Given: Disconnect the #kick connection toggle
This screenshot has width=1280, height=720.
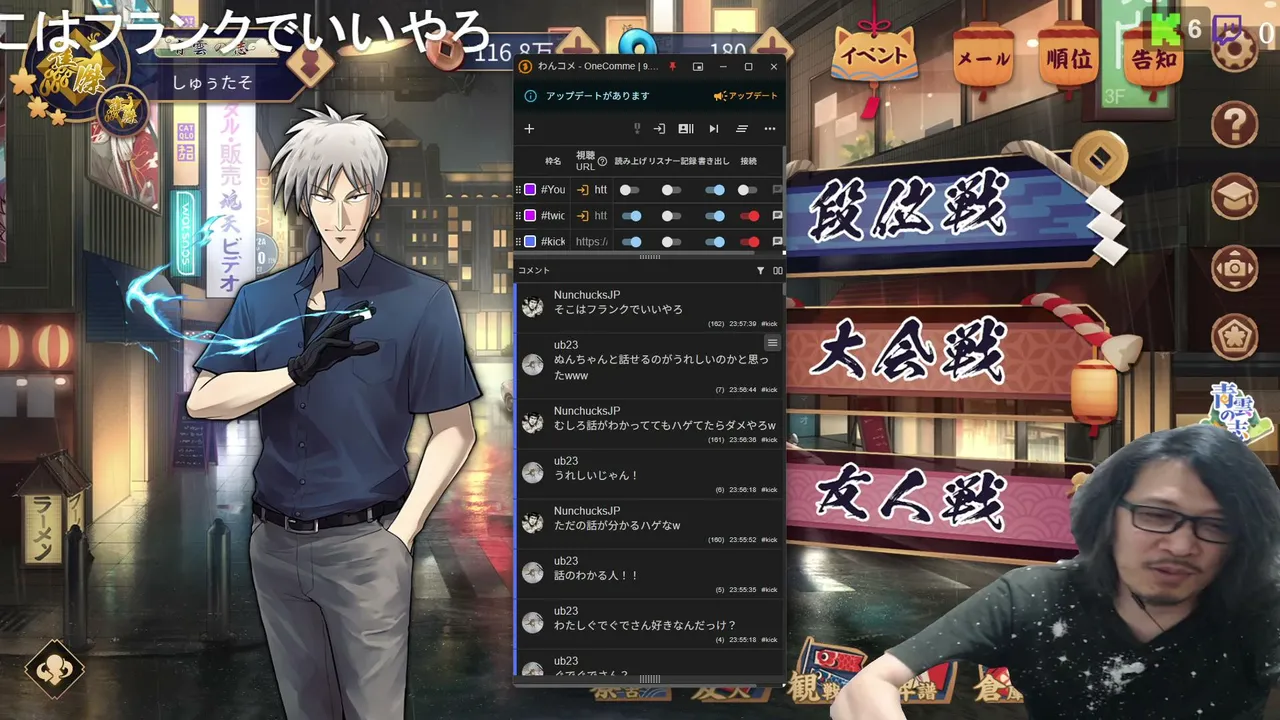Looking at the screenshot, I should click(x=749, y=241).
